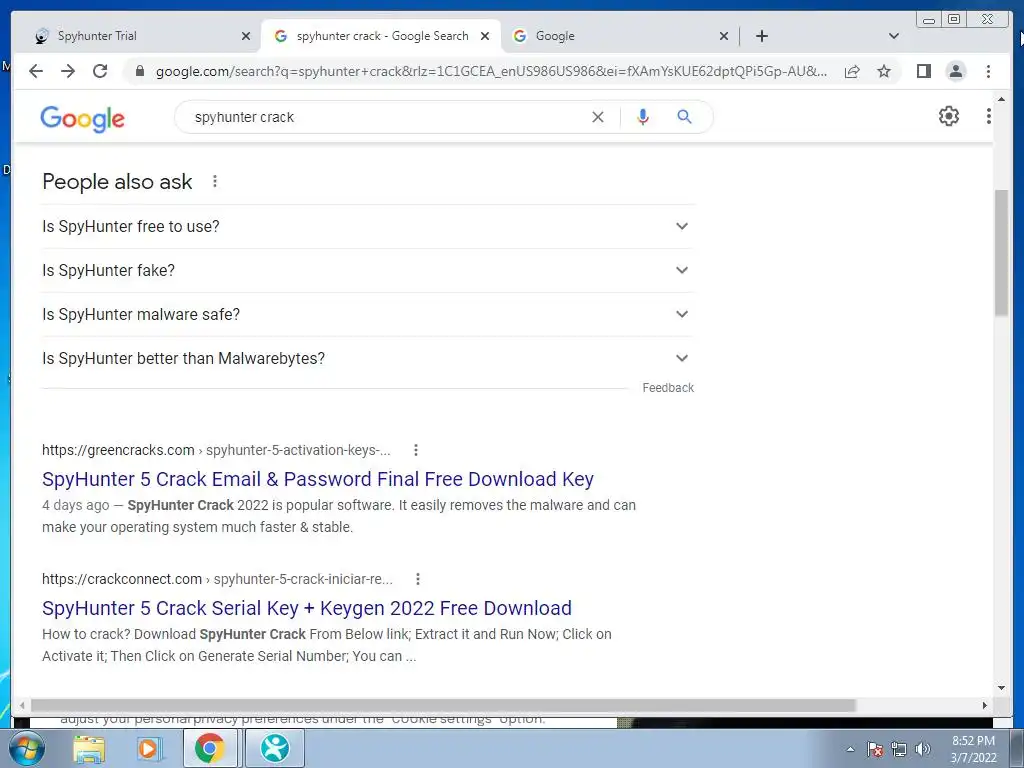Viewport: 1024px width, 768px height.
Task: Open Windows Explorer from the taskbar
Action: [x=89, y=748]
